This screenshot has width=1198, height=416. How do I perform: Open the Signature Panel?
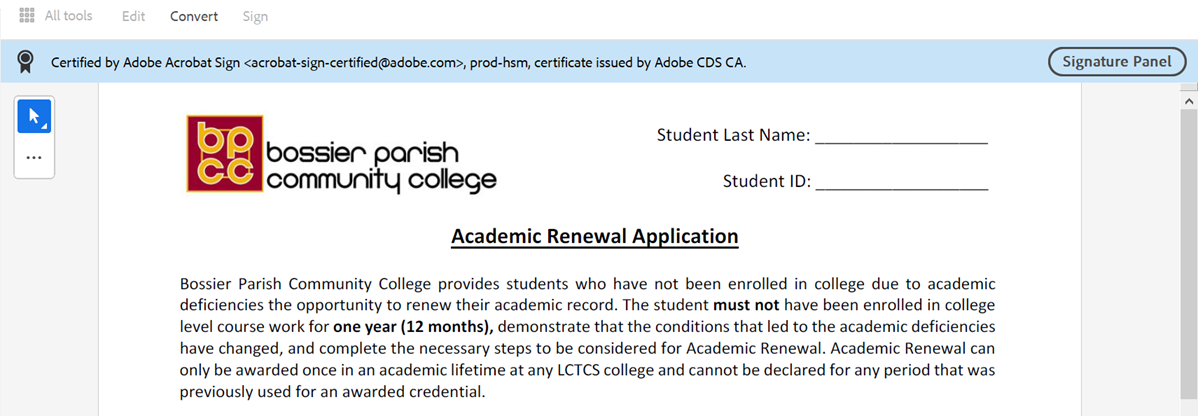coord(1116,62)
